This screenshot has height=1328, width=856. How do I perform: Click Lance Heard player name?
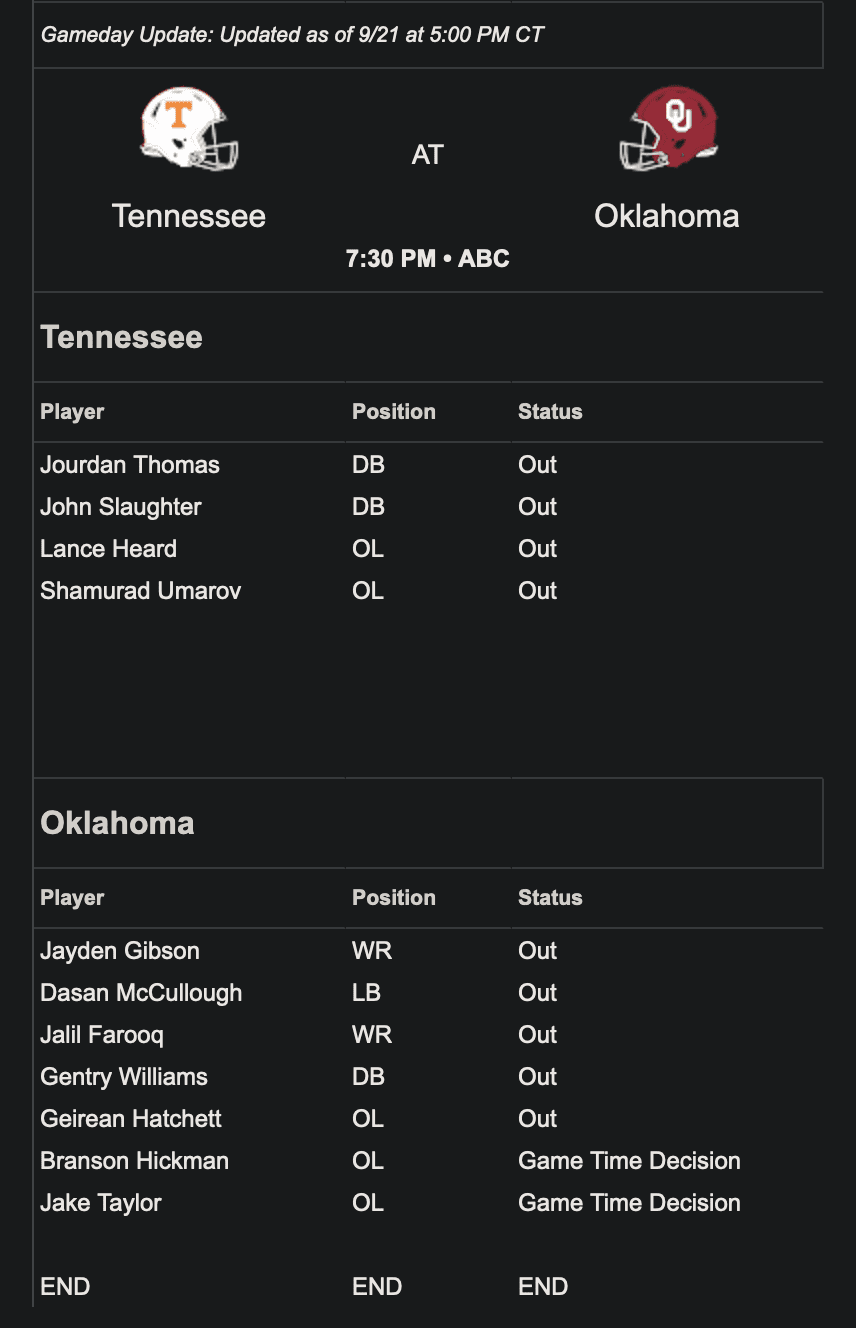(108, 549)
